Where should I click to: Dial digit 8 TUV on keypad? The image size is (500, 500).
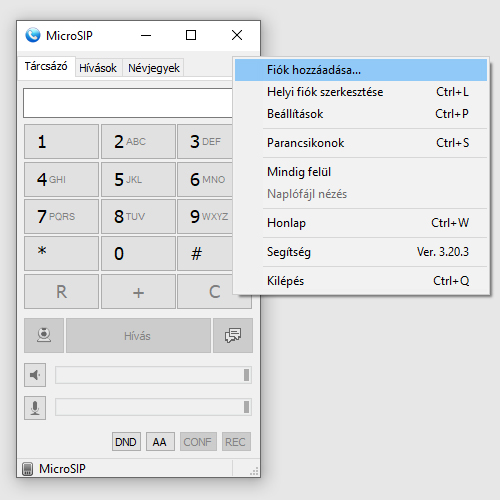click(138, 216)
